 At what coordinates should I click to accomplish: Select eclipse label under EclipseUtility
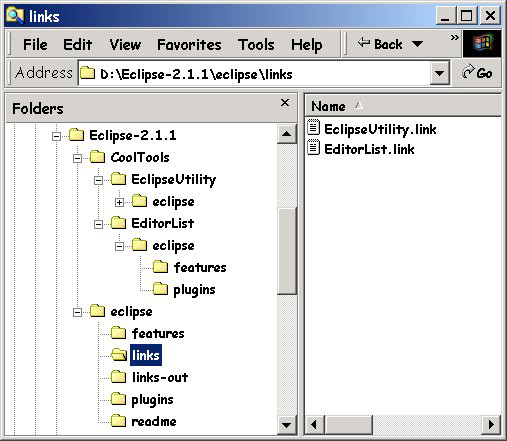tap(173, 202)
